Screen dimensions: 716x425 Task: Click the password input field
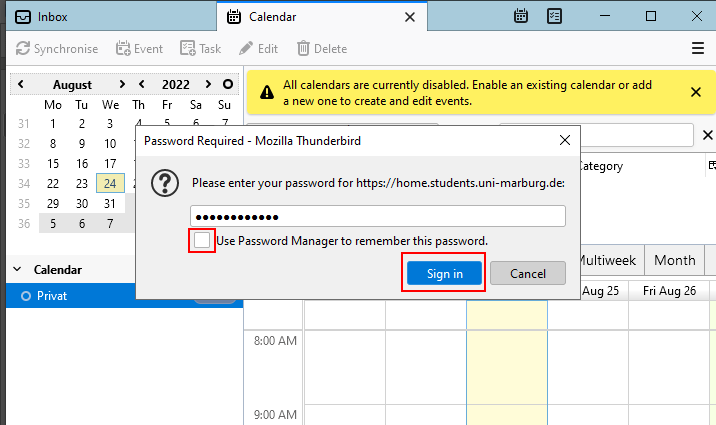pos(378,217)
